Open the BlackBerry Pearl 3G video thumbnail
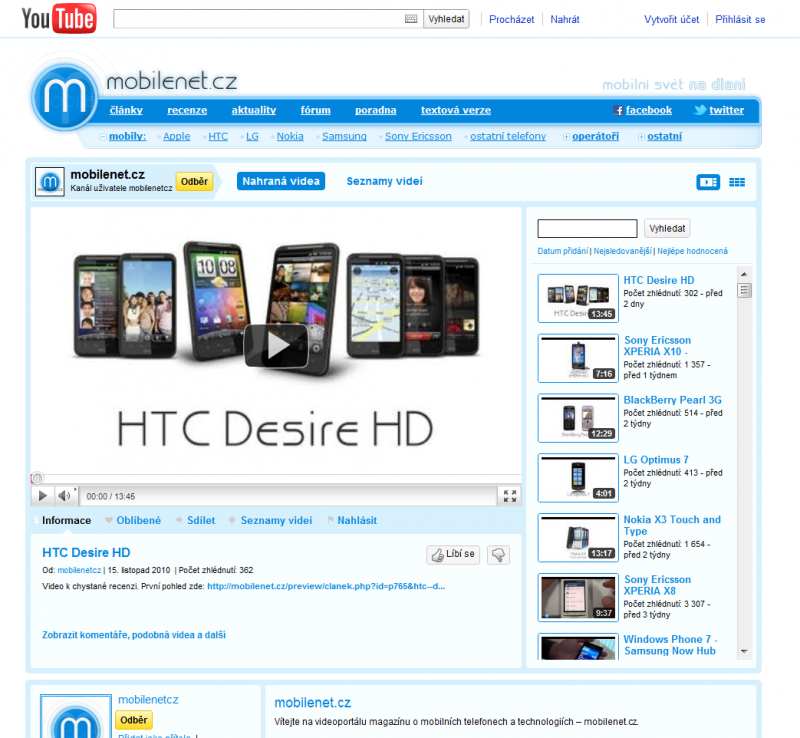Screen dimensions: 800x738 coord(570,418)
